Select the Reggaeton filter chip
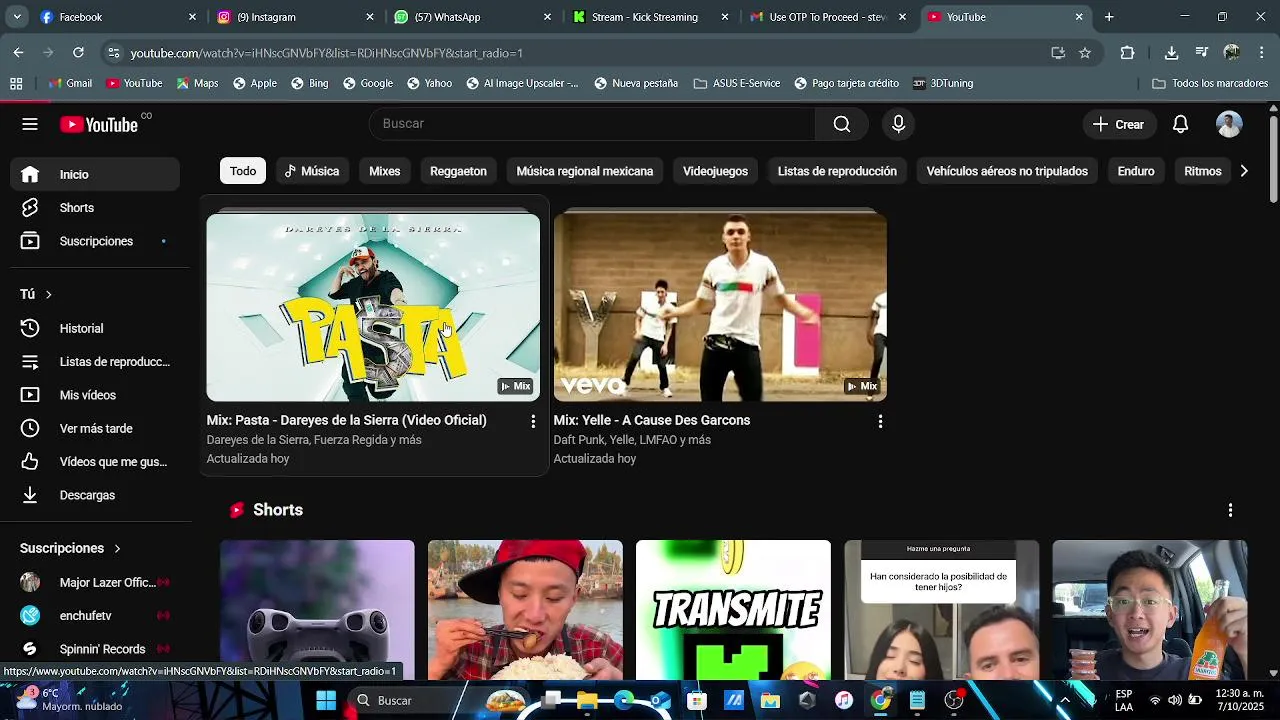The image size is (1280, 720). (458, 171)
